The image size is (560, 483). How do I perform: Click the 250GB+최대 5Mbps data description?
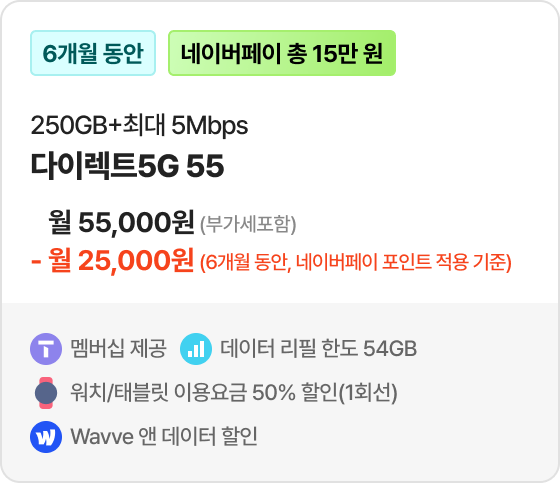pyautogui.click(x=139, y=125)
